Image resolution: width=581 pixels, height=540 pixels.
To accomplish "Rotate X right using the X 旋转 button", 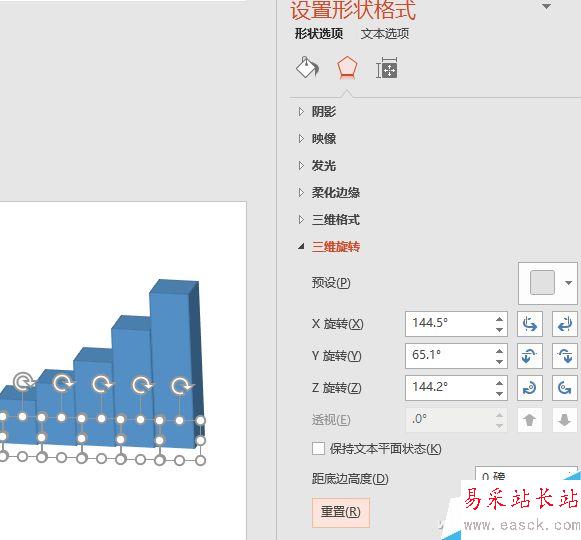I will click(564, 324).
